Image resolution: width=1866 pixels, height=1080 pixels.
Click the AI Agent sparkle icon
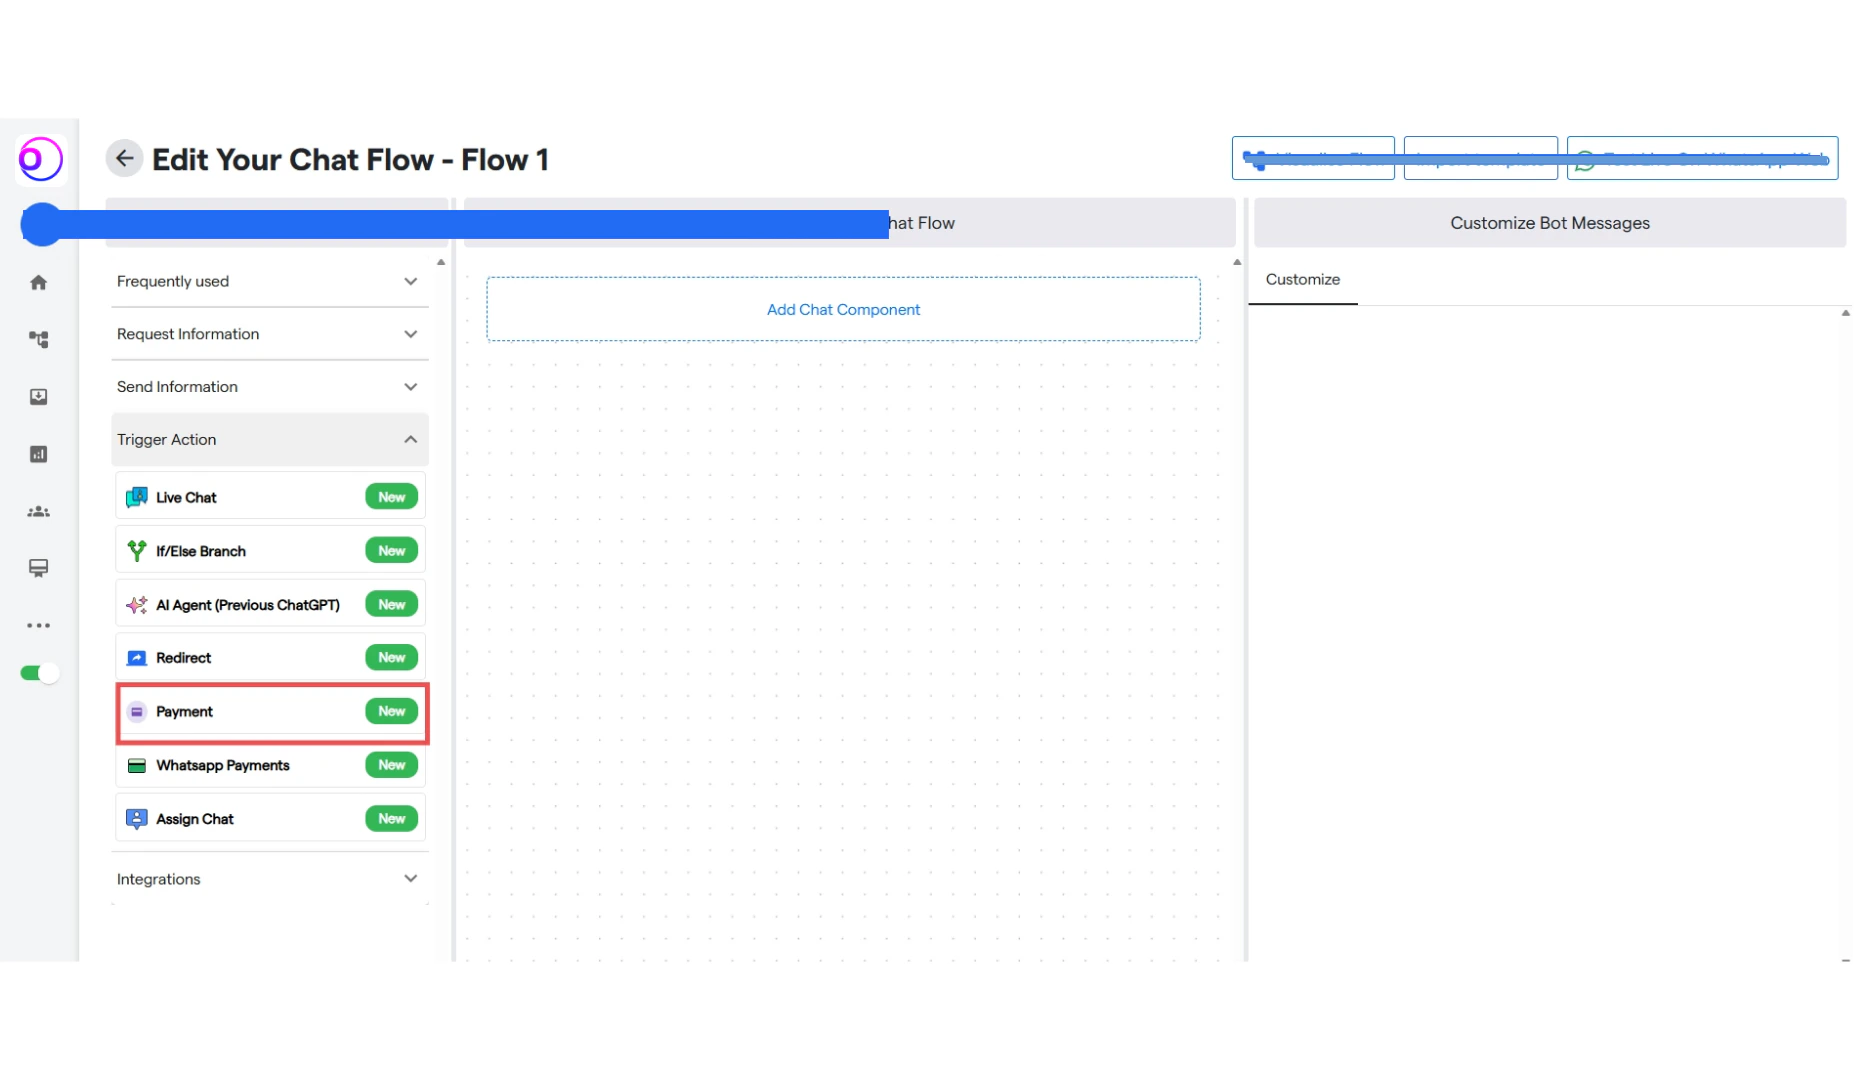137,605
